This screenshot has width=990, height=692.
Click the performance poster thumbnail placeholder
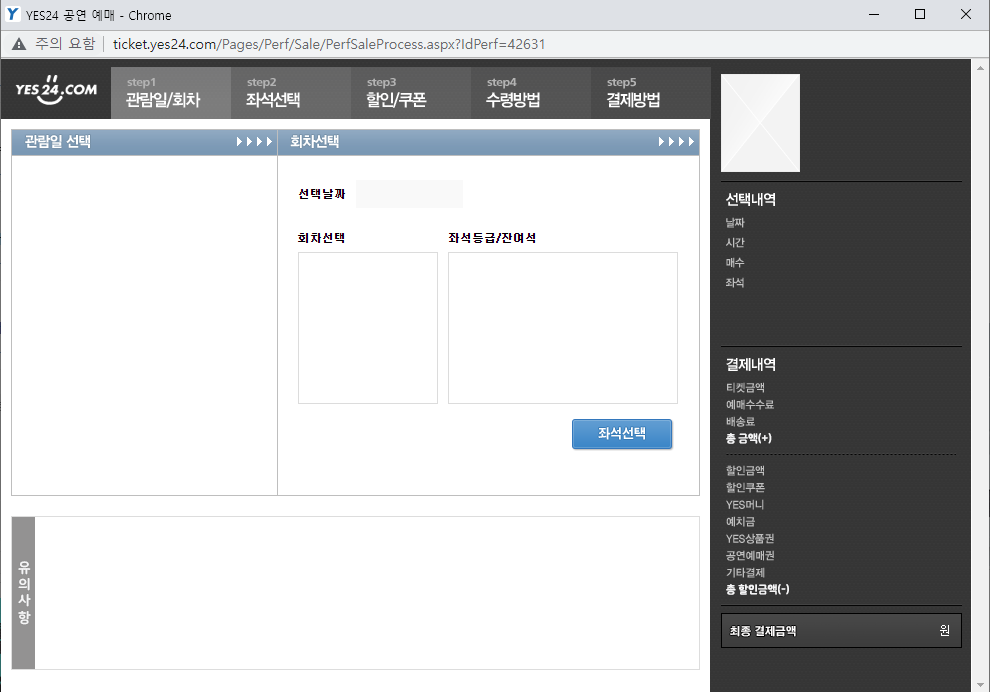760,122
